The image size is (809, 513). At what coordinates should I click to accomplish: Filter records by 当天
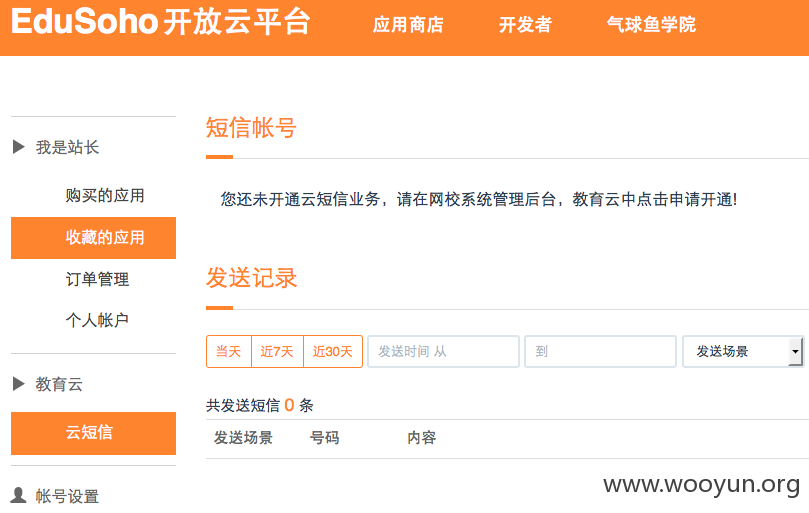coord(229,351)
